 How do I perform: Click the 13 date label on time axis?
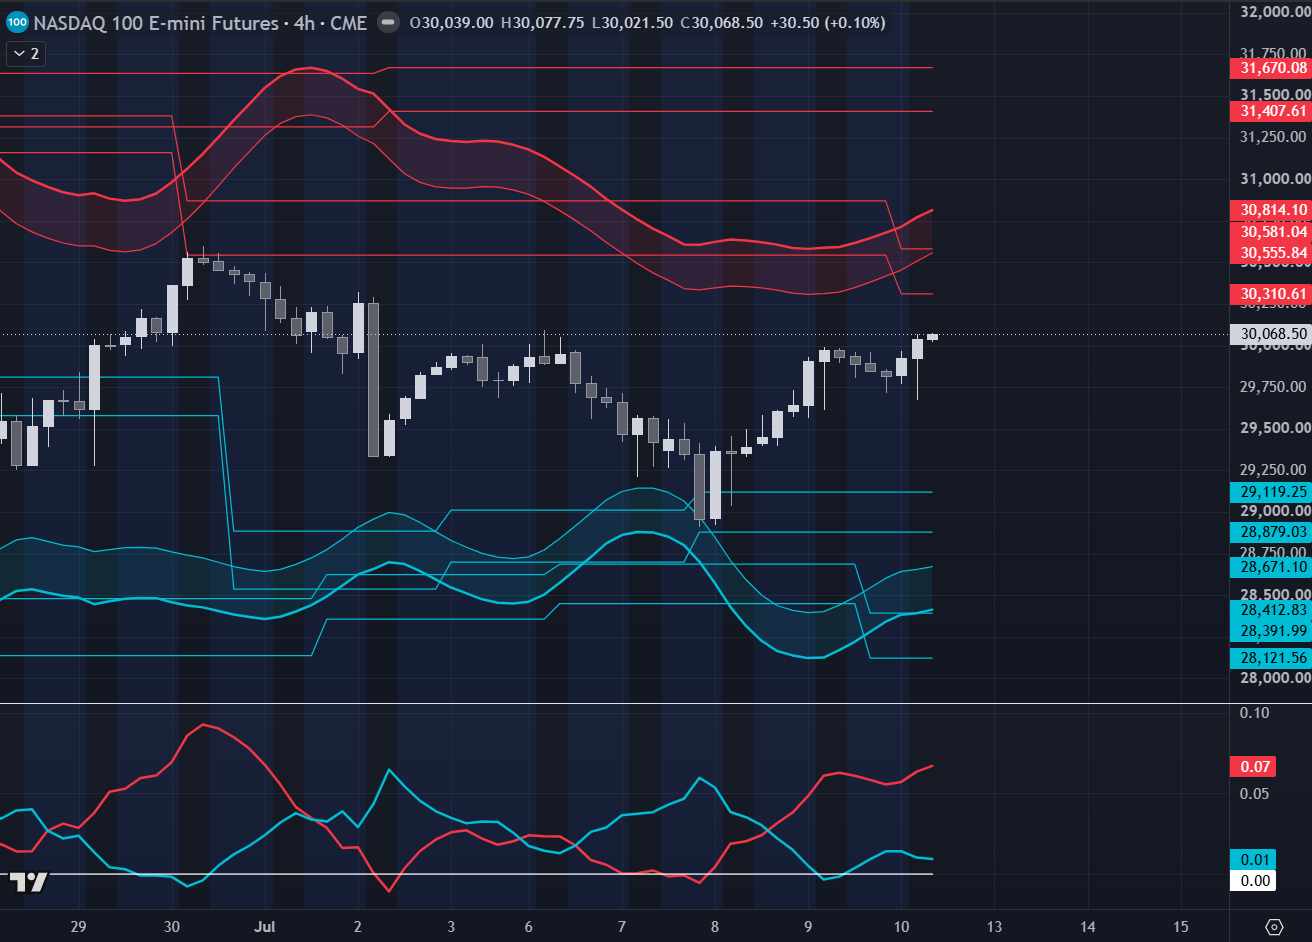coord(995,926)
